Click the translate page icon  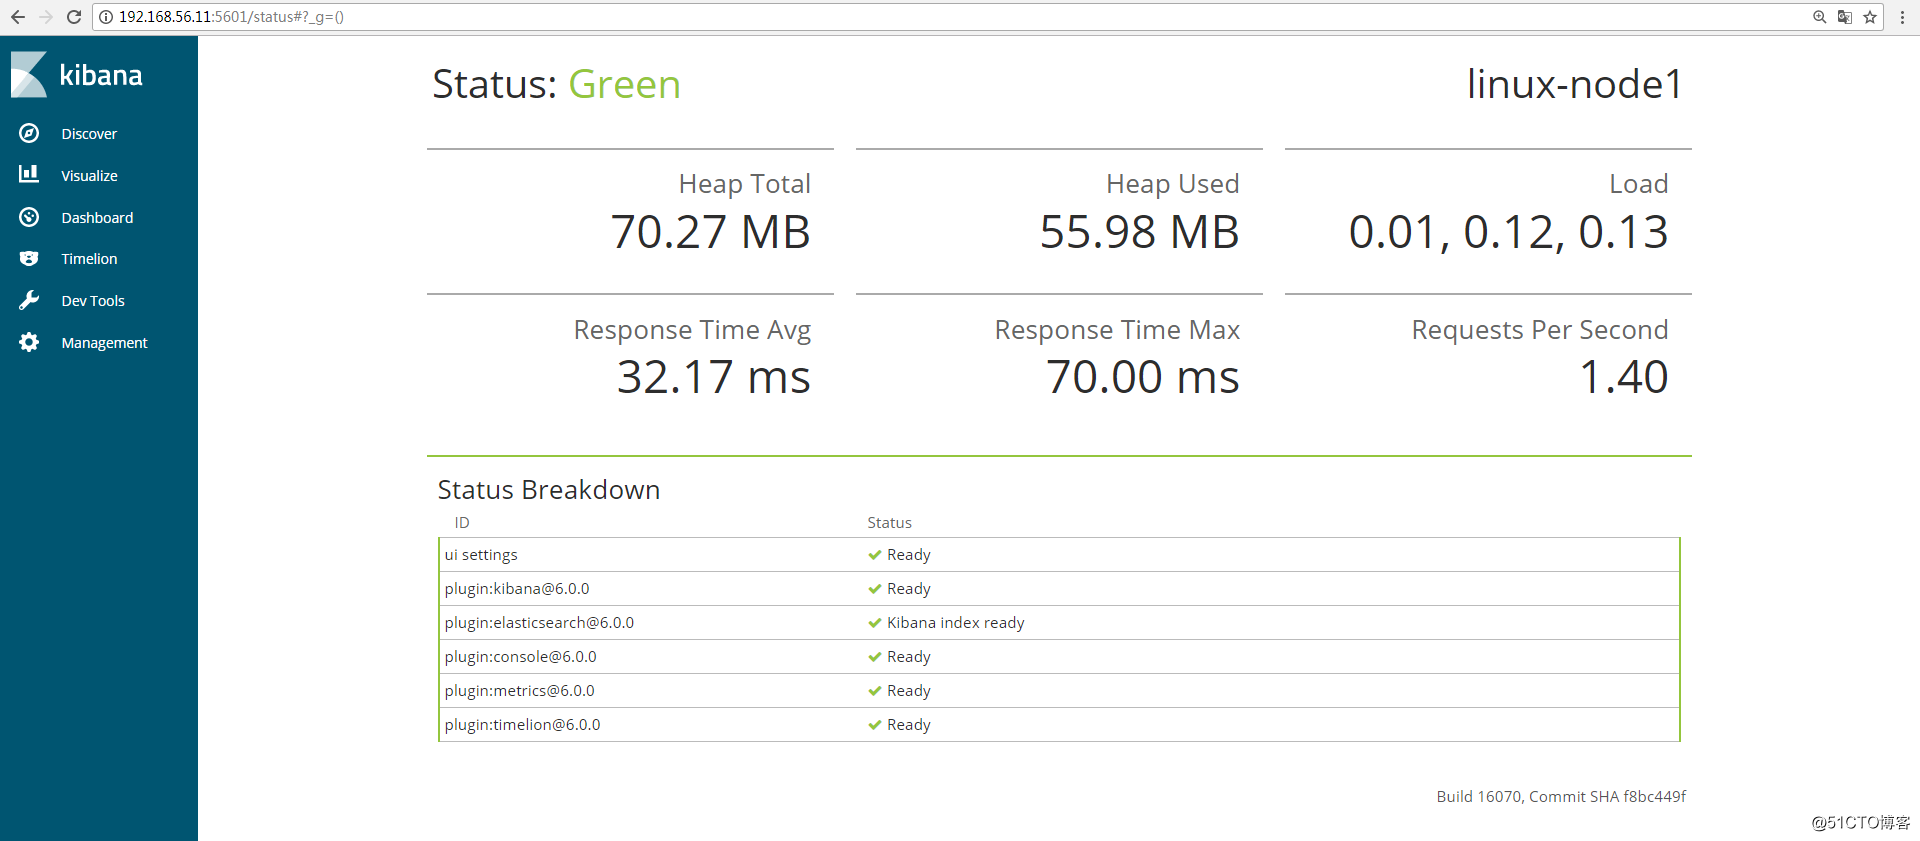1845,17
